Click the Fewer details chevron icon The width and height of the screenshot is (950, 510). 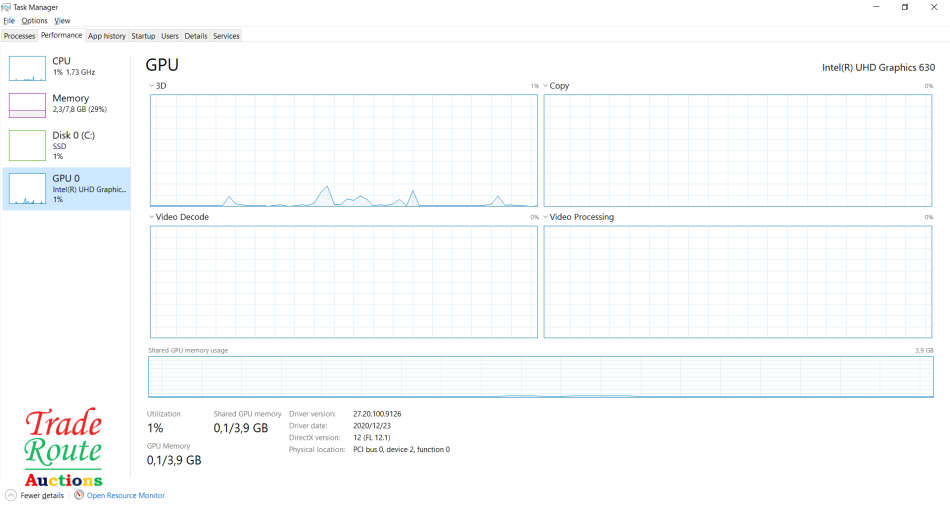(x=10, y=495)
